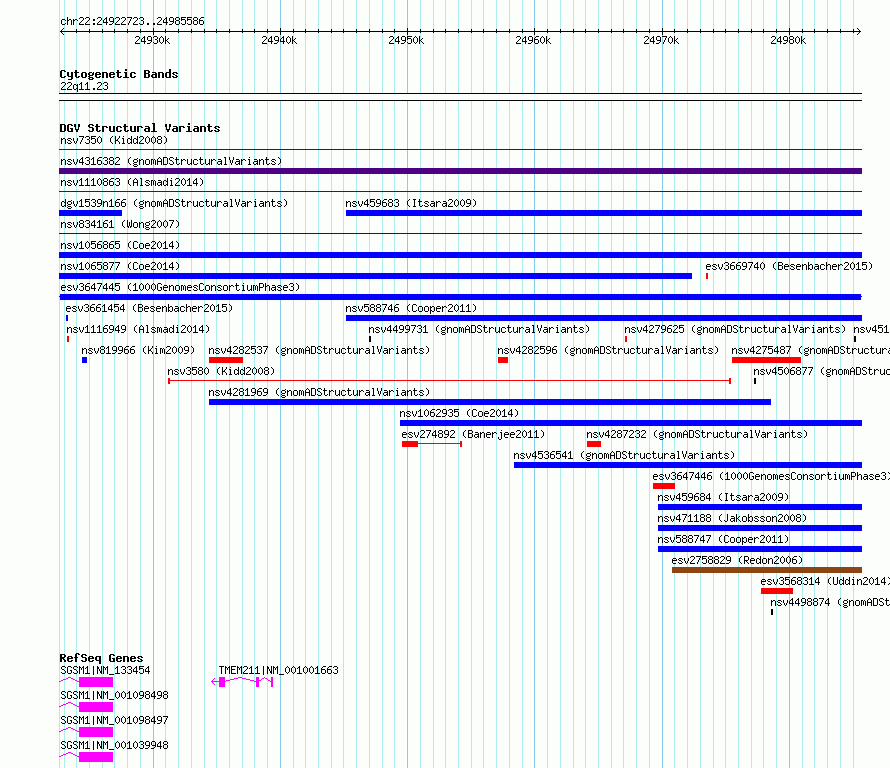Click the nsv1116949 (Alsmadi2014) label

pos(138,329)
